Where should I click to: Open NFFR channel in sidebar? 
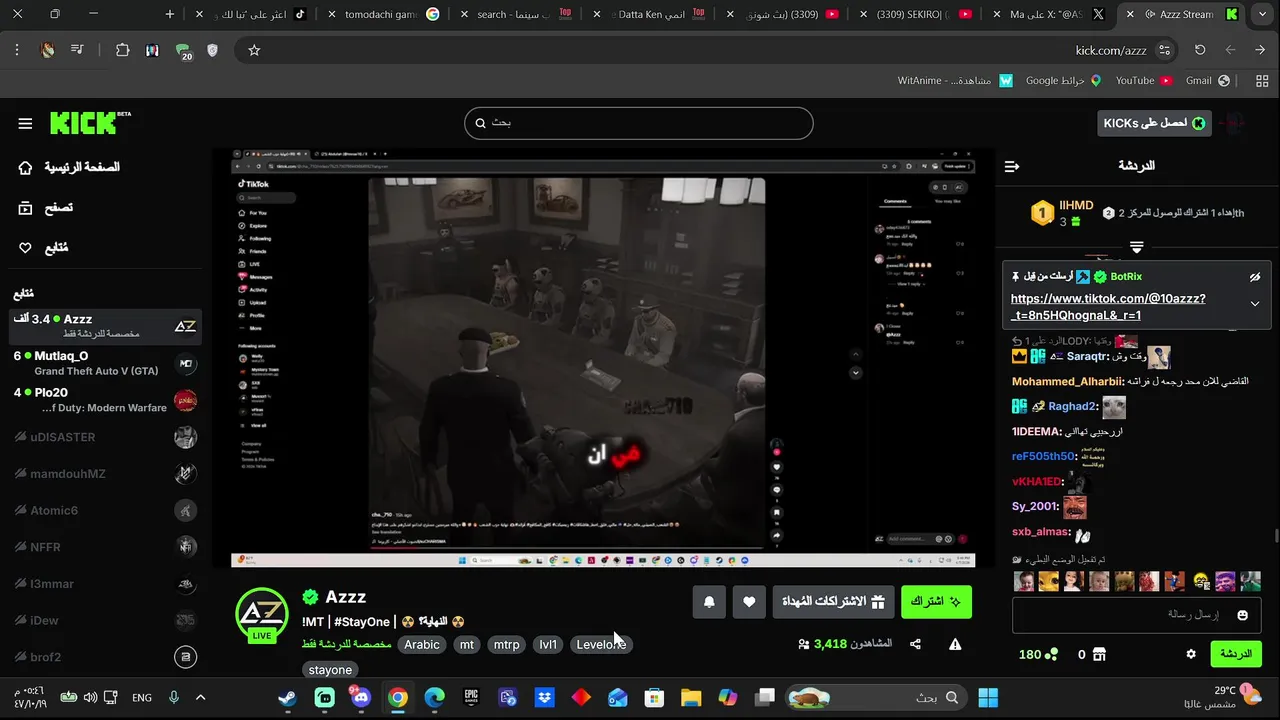point(105,547)
